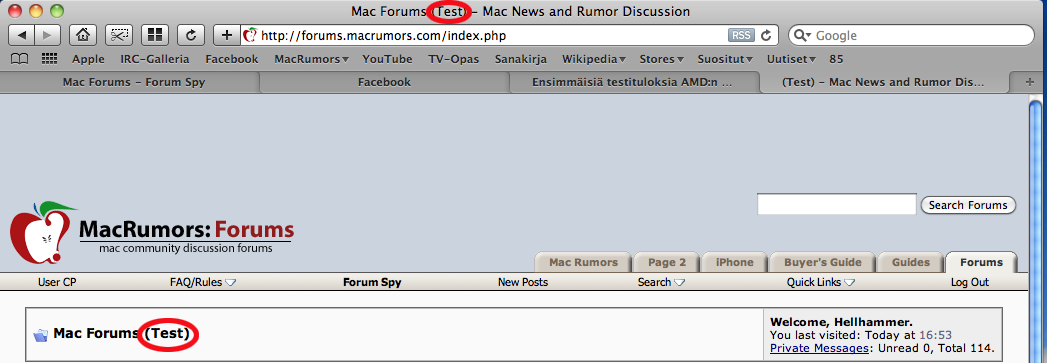Click the forum search text box
Screen dimensions: 1047x363
pyautogui.click(x=836, y=204)
